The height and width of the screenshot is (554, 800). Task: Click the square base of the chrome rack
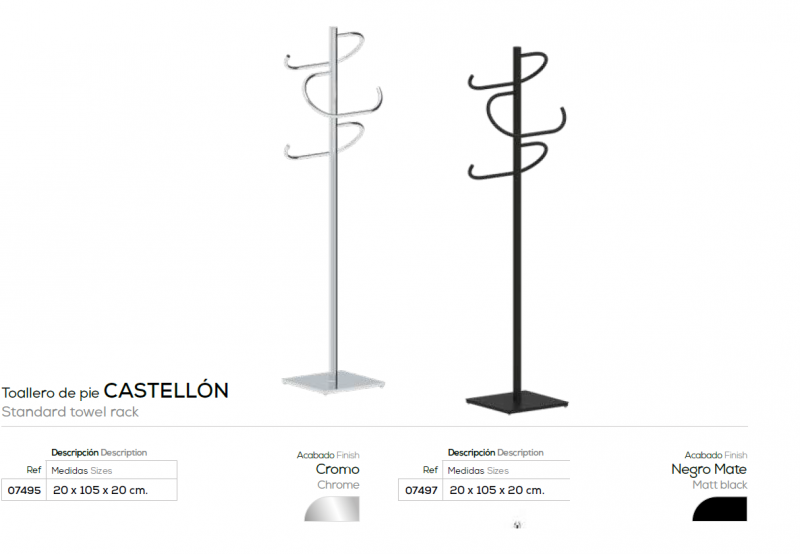(x=334, y=382)
